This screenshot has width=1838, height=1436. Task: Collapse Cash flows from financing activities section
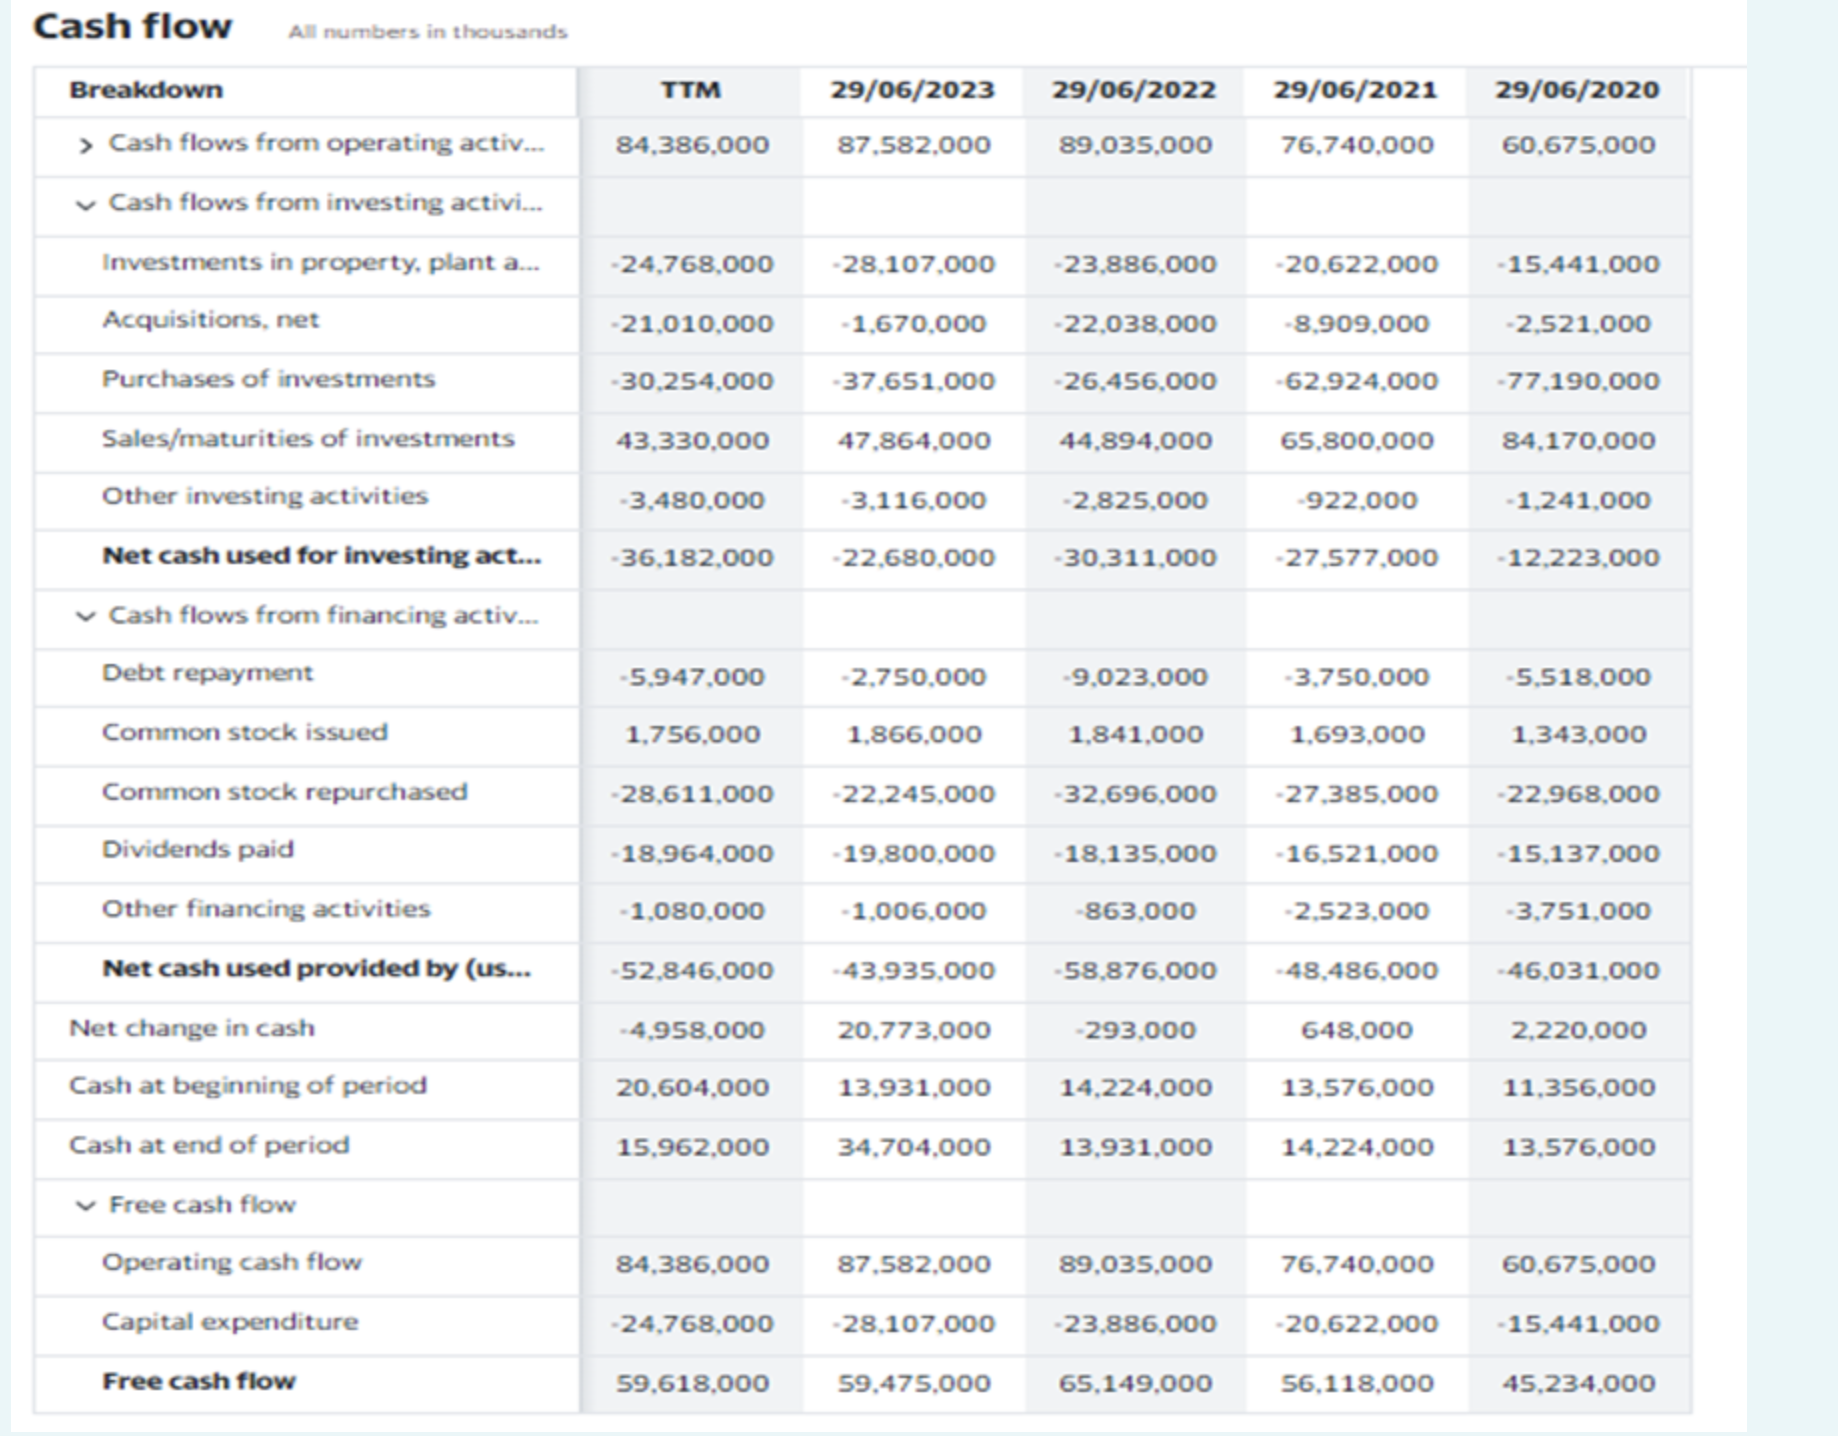[84, 617]
